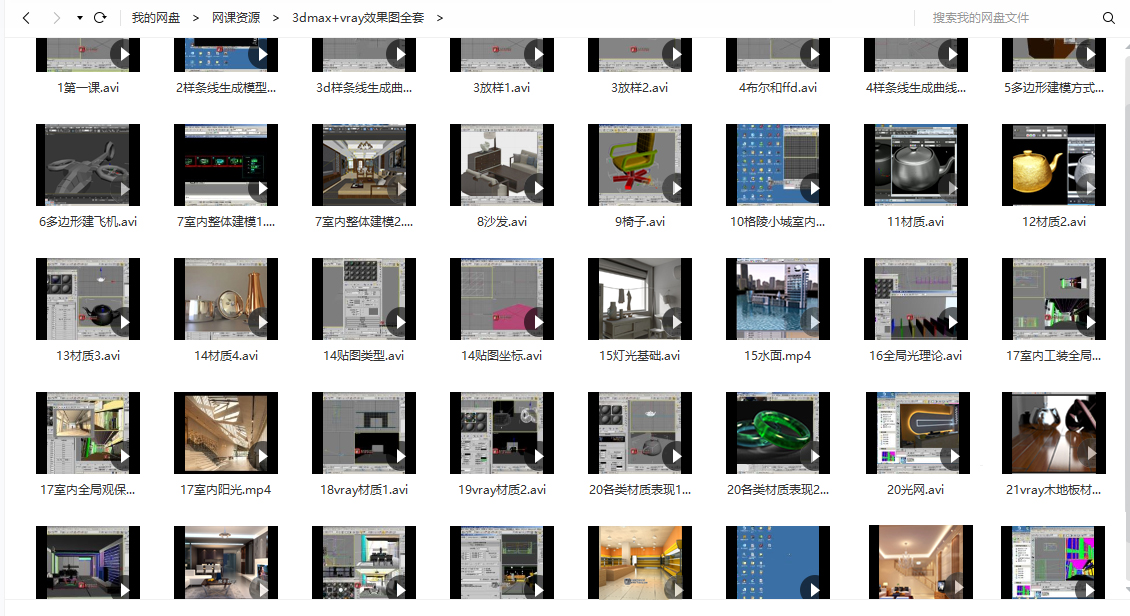The image size is (1130, 616).
Task: Open 20各类材质表现2 jade rings thumbnail
Action: coord(778,433)
